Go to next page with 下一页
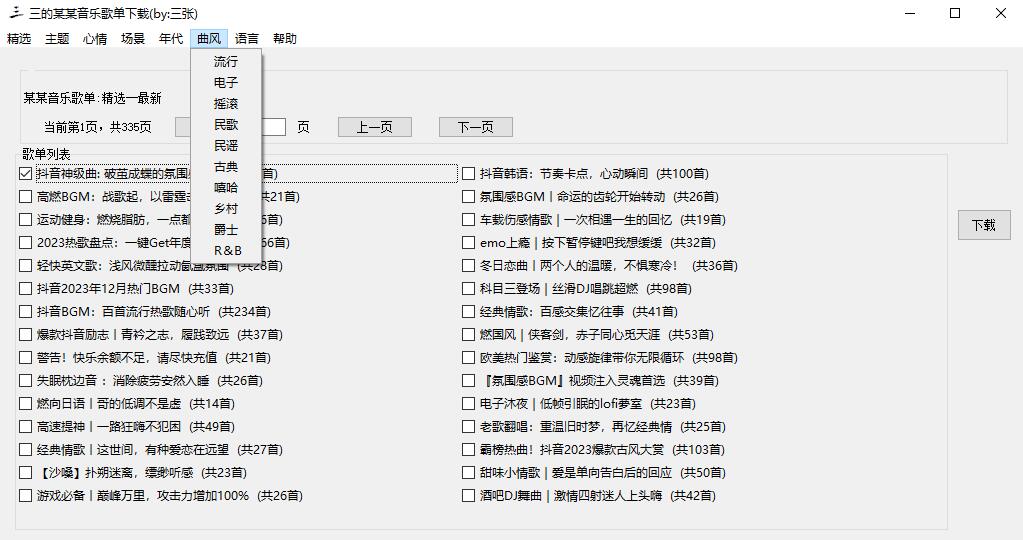Screen dimensions: 1023x540 tap(476, 127)
